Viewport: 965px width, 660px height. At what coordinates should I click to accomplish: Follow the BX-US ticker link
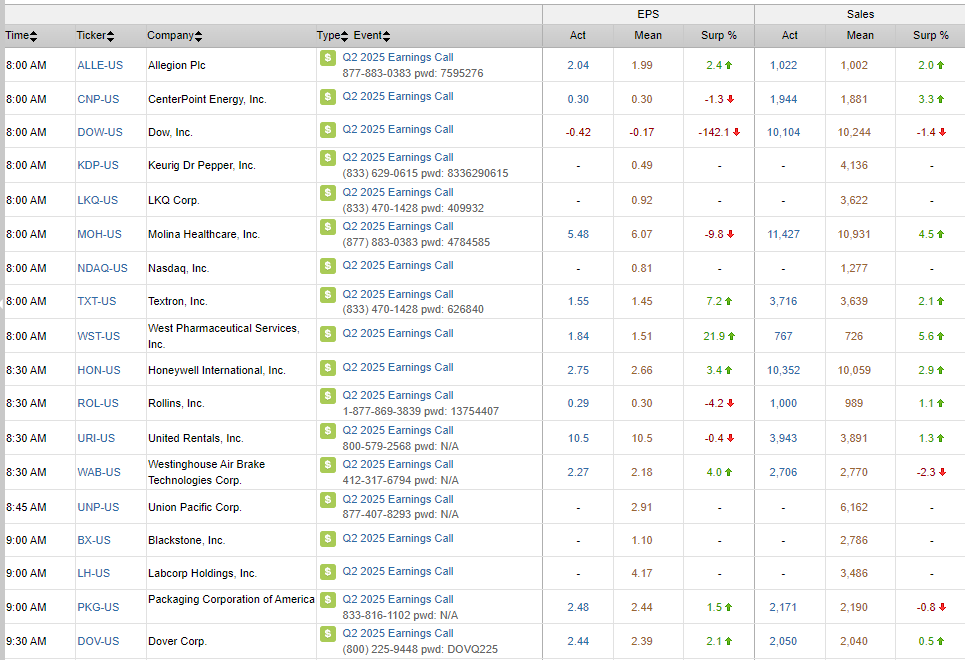[x=94, y=541]
